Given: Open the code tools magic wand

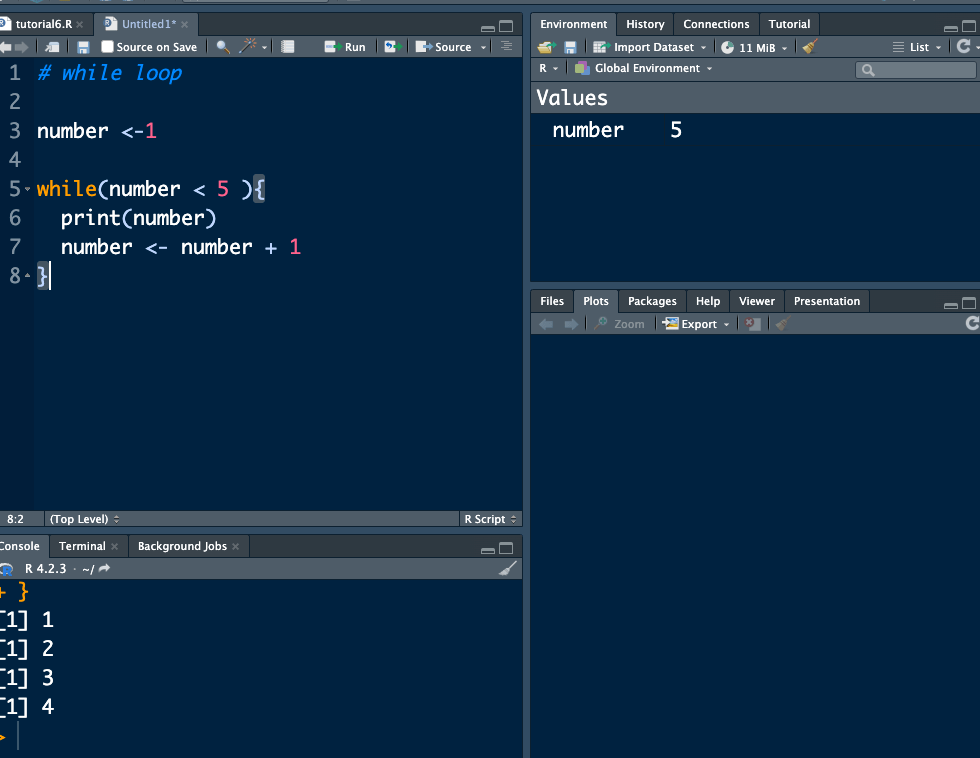Looking at the screenshot, I should (249, 47).
